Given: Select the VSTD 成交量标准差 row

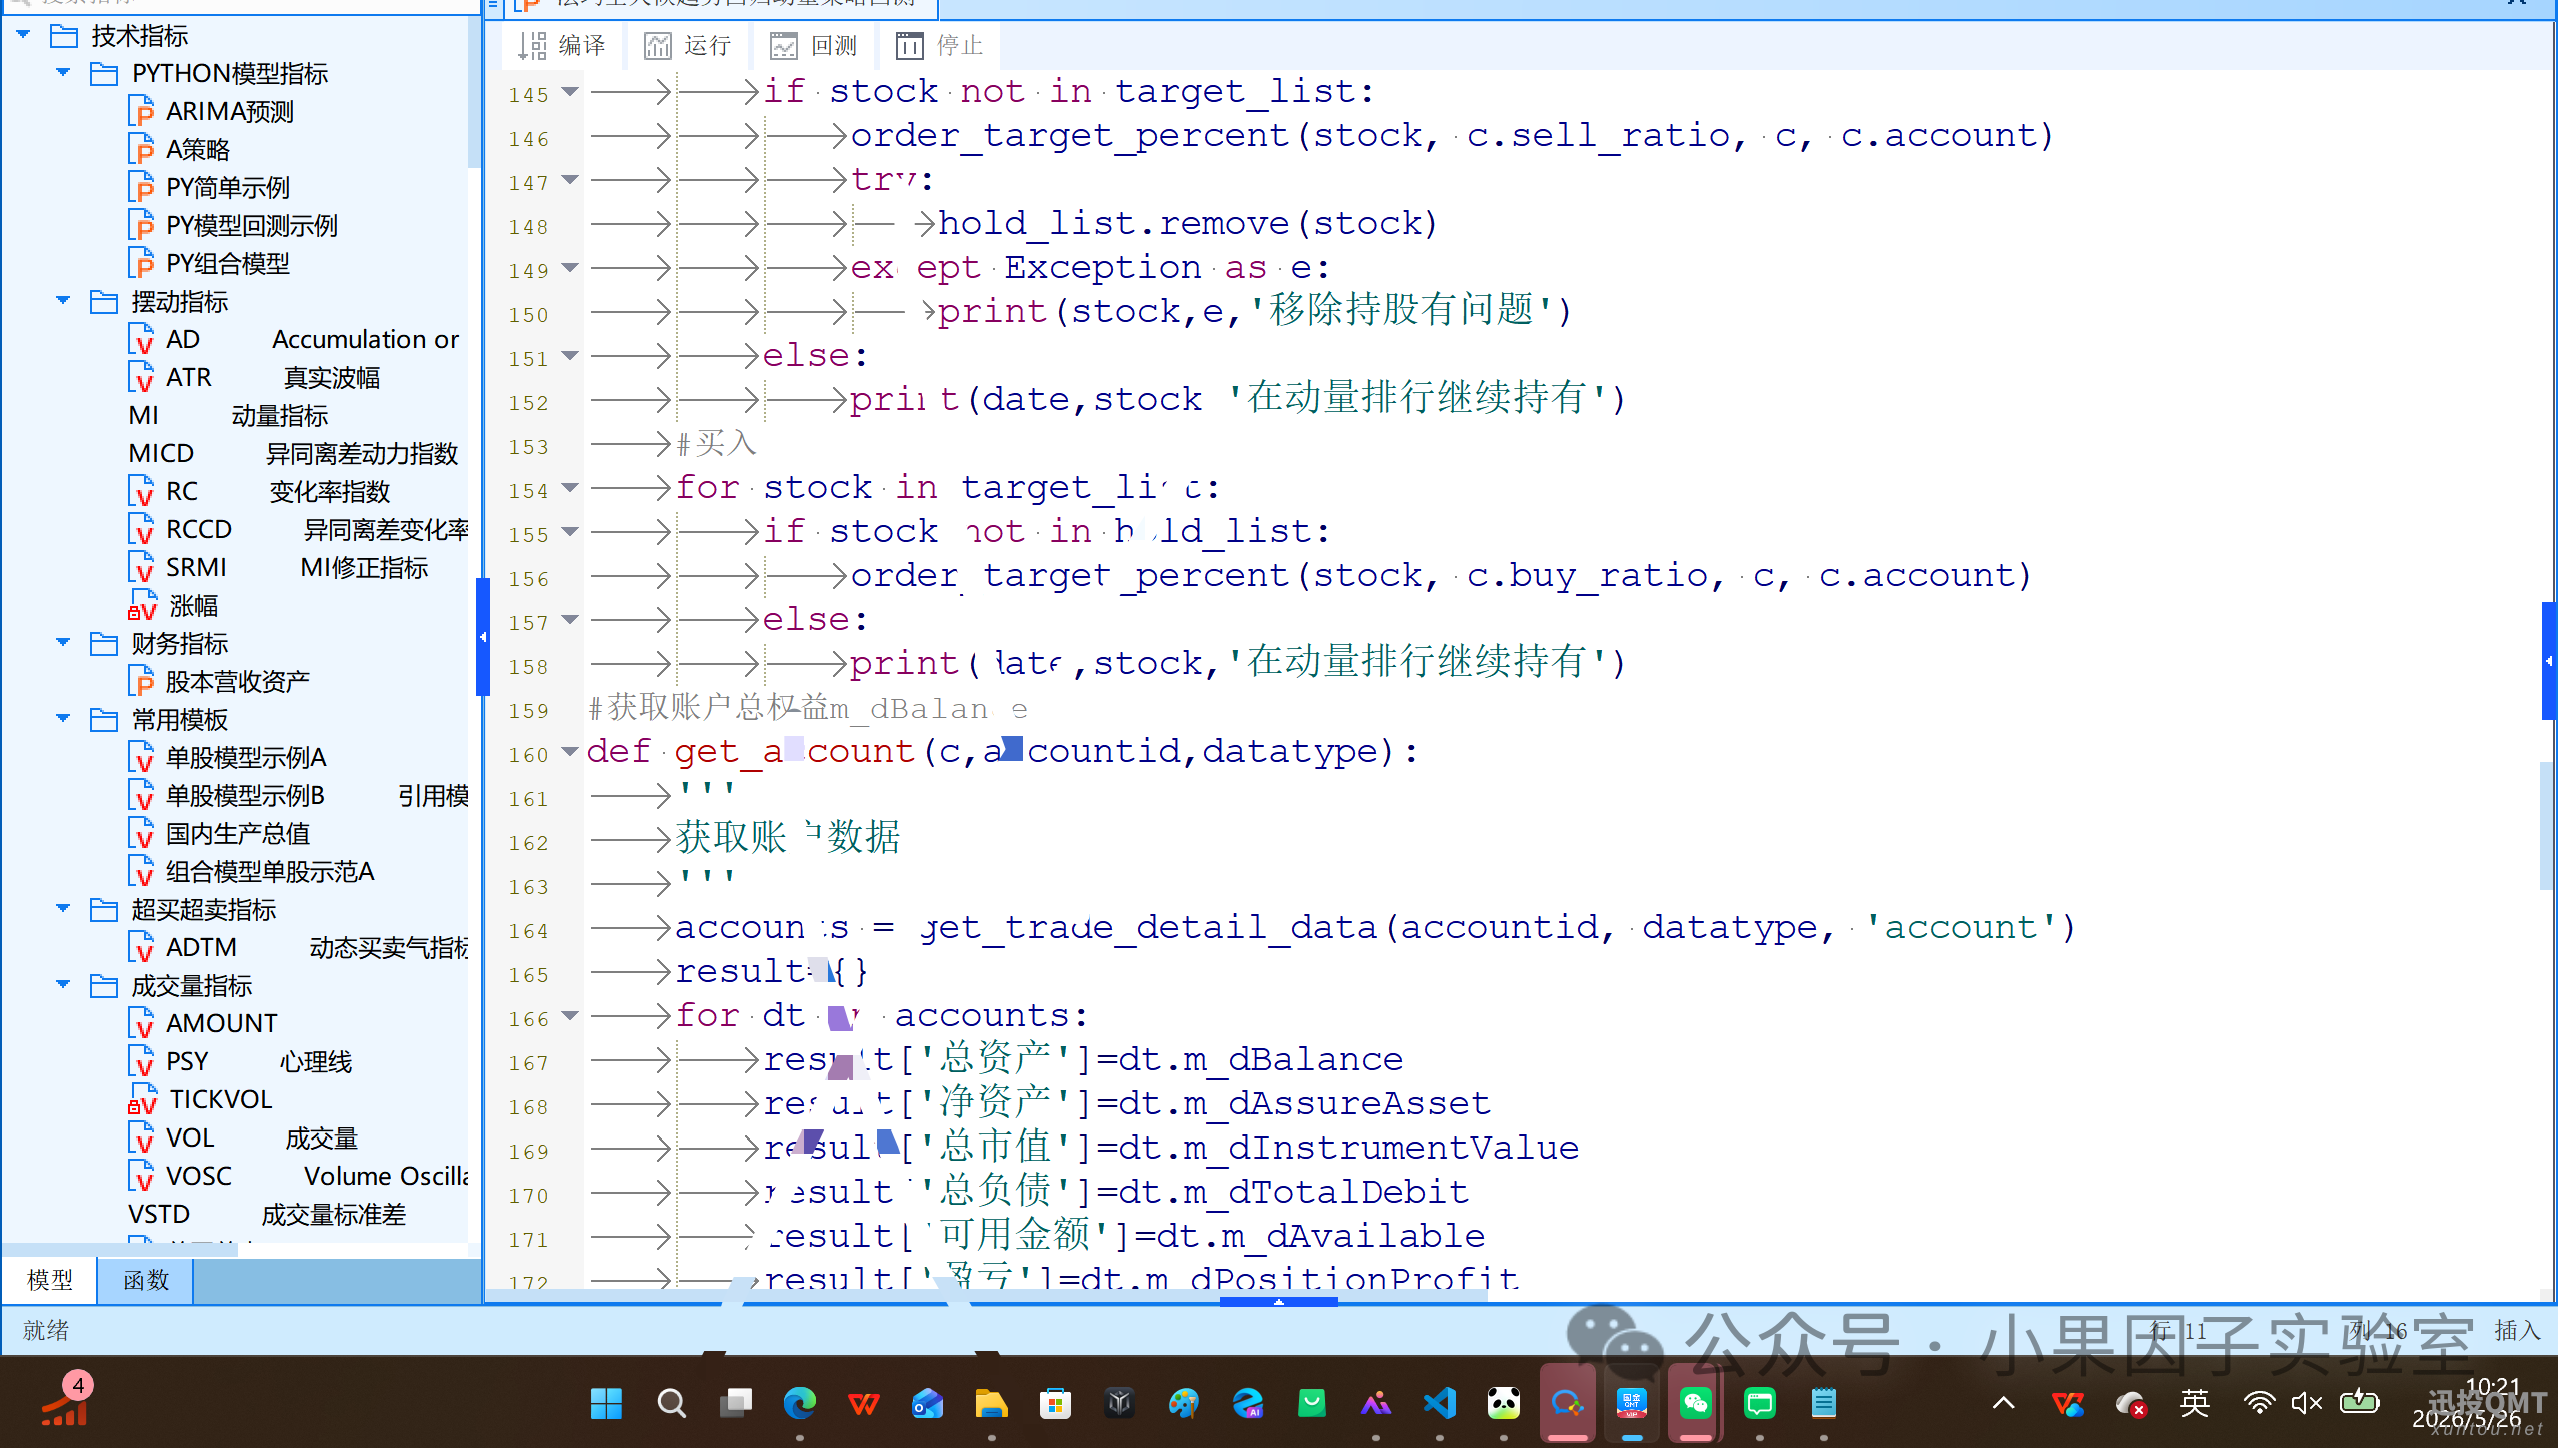Looking at the screenshot, I should pos(268,1213).
